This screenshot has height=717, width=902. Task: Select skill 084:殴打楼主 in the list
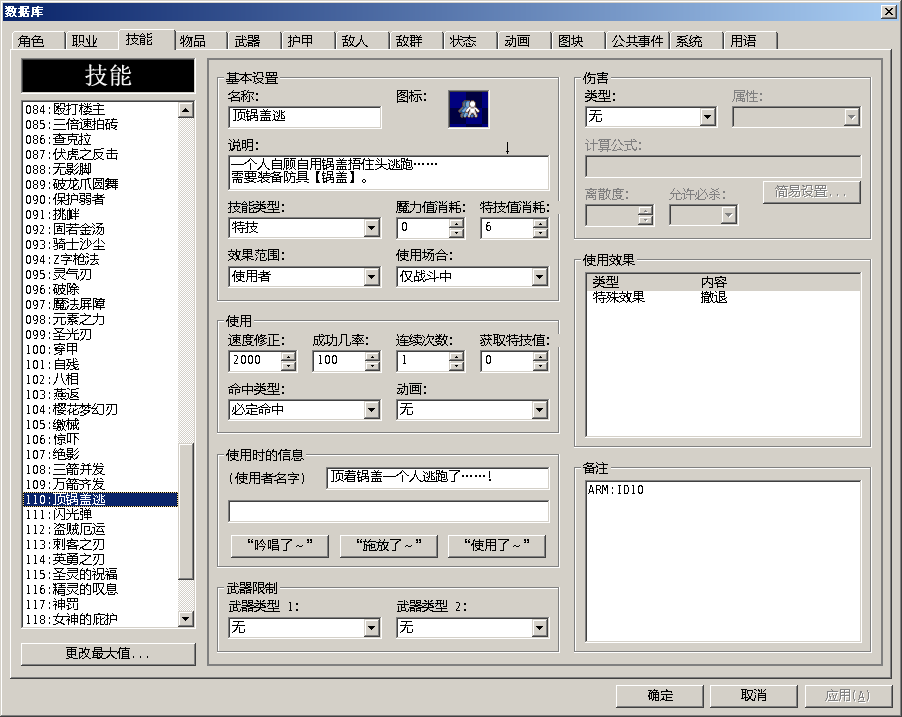coord(101,109)
